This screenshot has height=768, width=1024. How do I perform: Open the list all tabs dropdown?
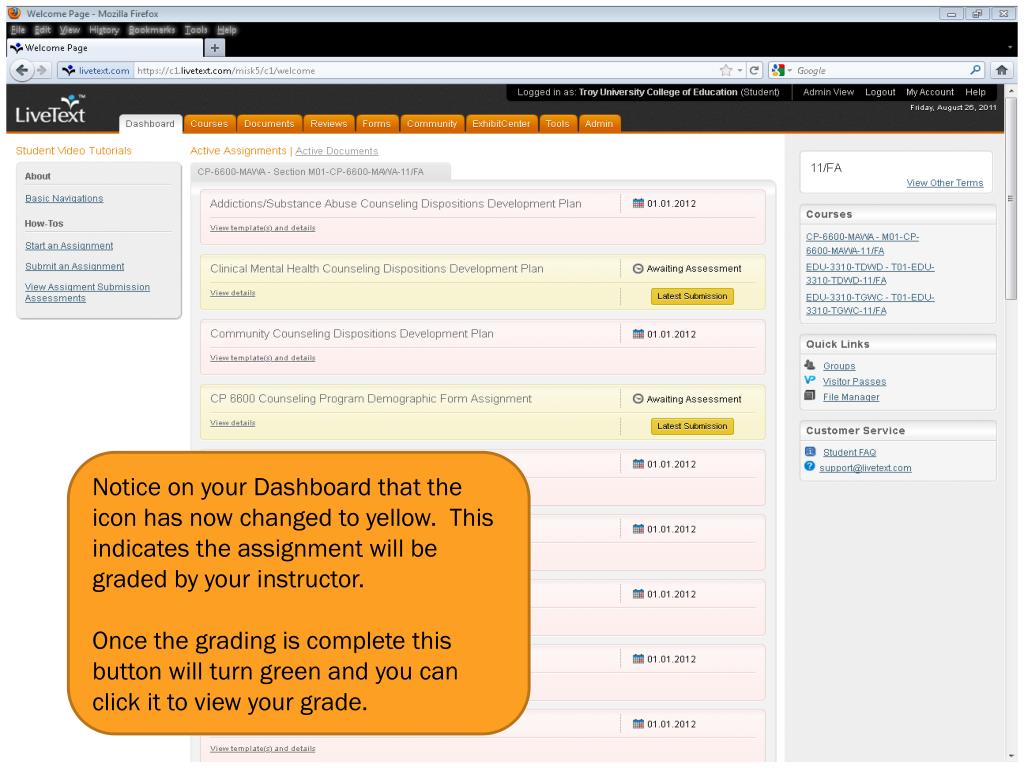pyautogui.click(x=1010, y=48)
